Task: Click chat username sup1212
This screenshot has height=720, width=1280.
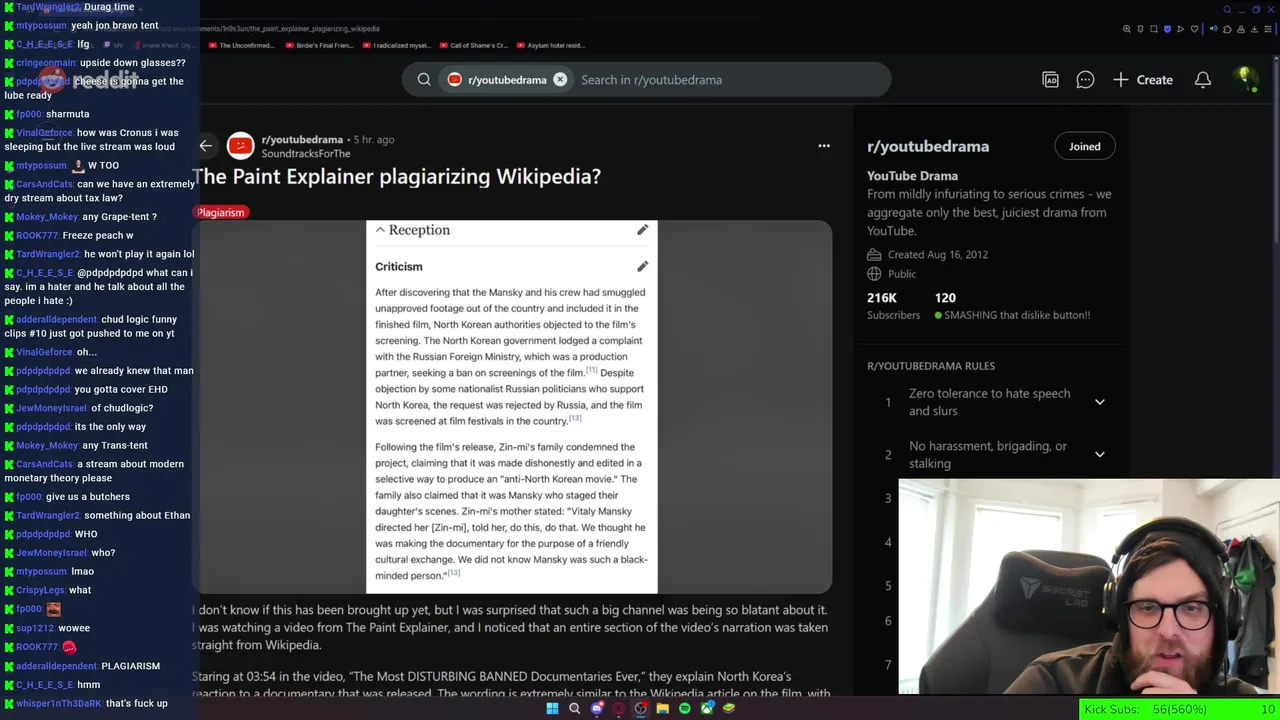Action: point(35,628)
